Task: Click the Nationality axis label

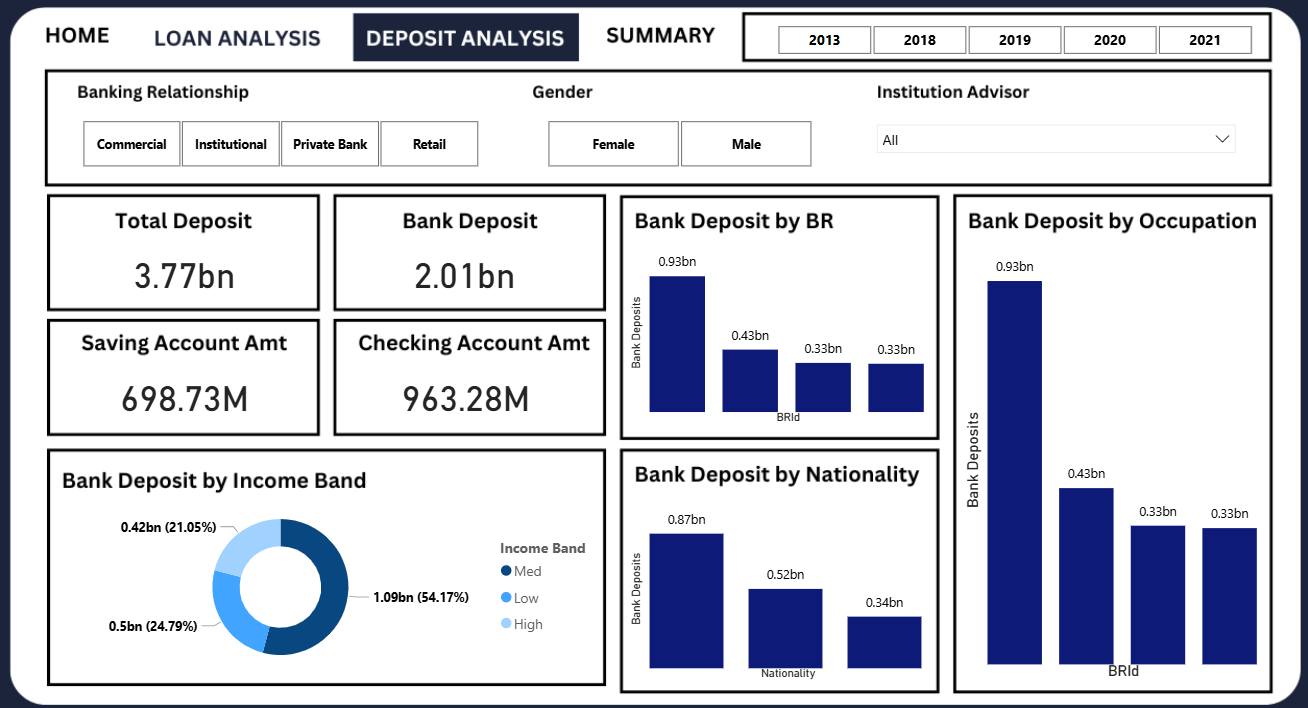Action: pyautogui.click(x=788, y=674)
